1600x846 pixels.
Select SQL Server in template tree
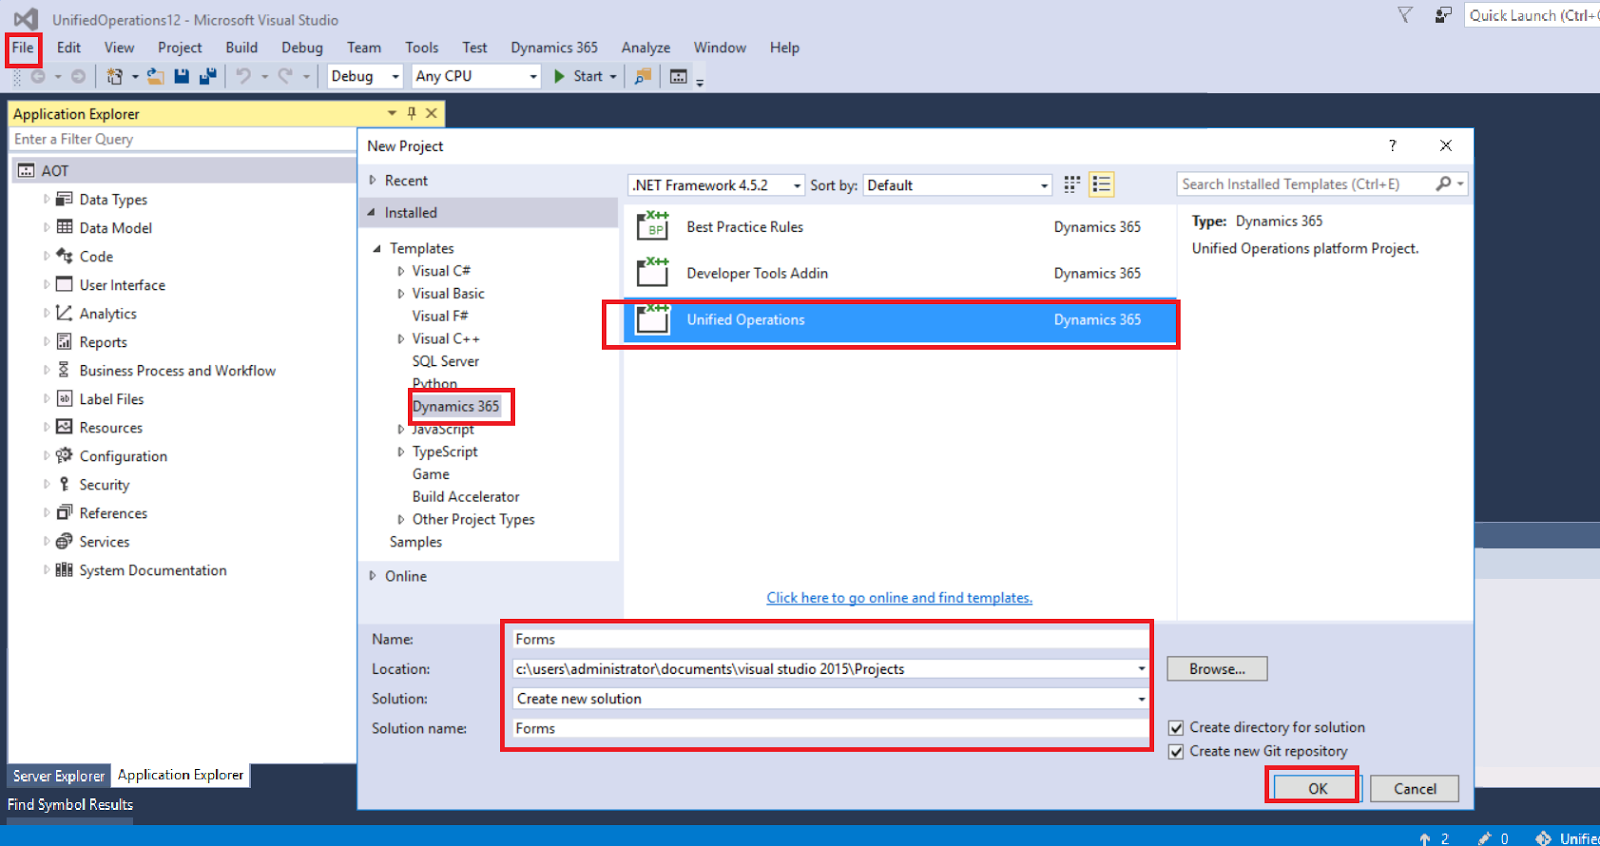click(446, 361)
